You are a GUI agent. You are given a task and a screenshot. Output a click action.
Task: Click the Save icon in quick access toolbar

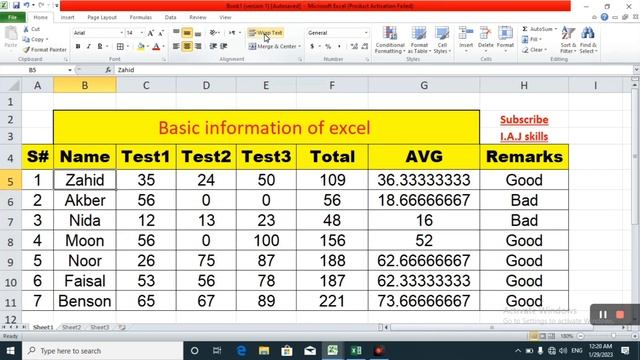(16, 5)
